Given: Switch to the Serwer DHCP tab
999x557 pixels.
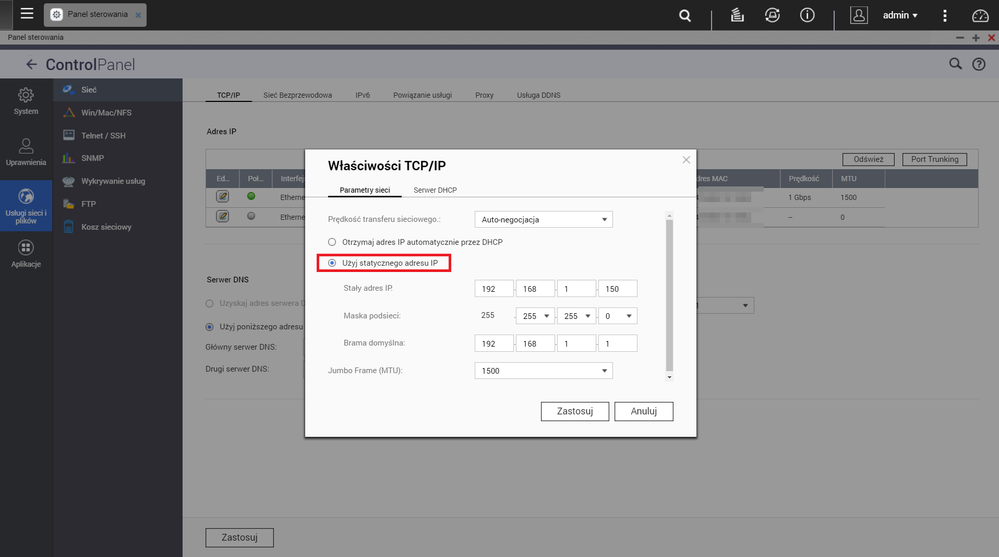Looking at the screenshot, I should click(435, 189).
